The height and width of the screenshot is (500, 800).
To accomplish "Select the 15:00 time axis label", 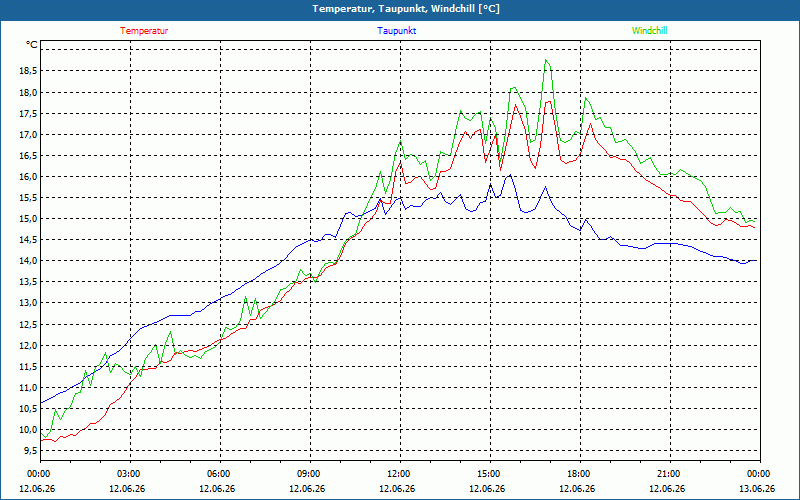I will [490, 474].
